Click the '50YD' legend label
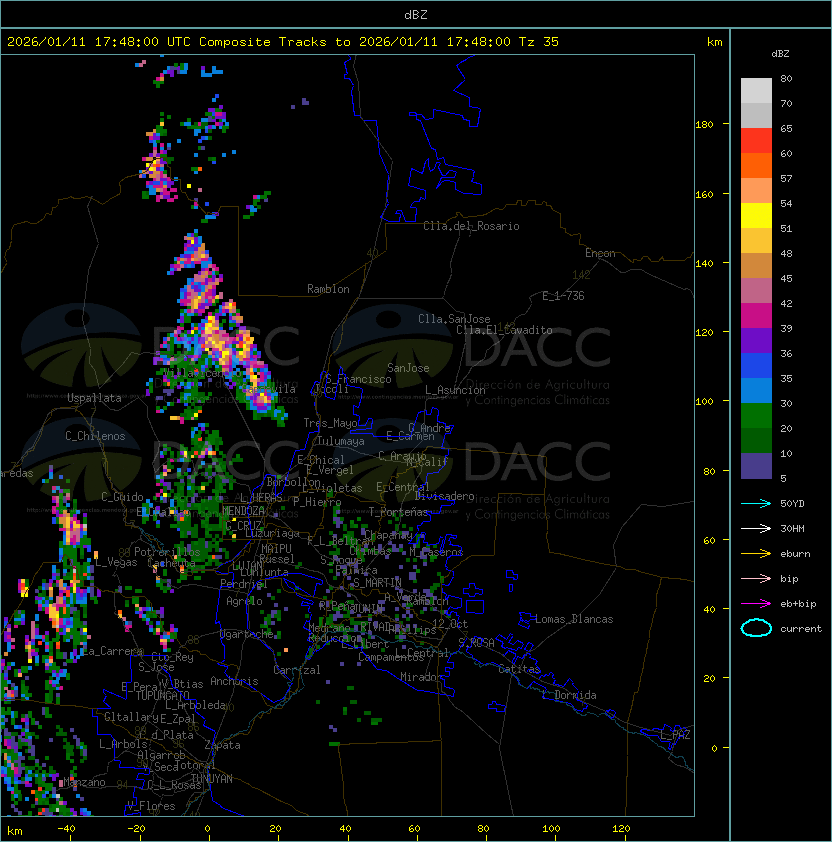The width and height of the screenshot is (832, 842). pos(792,503)
